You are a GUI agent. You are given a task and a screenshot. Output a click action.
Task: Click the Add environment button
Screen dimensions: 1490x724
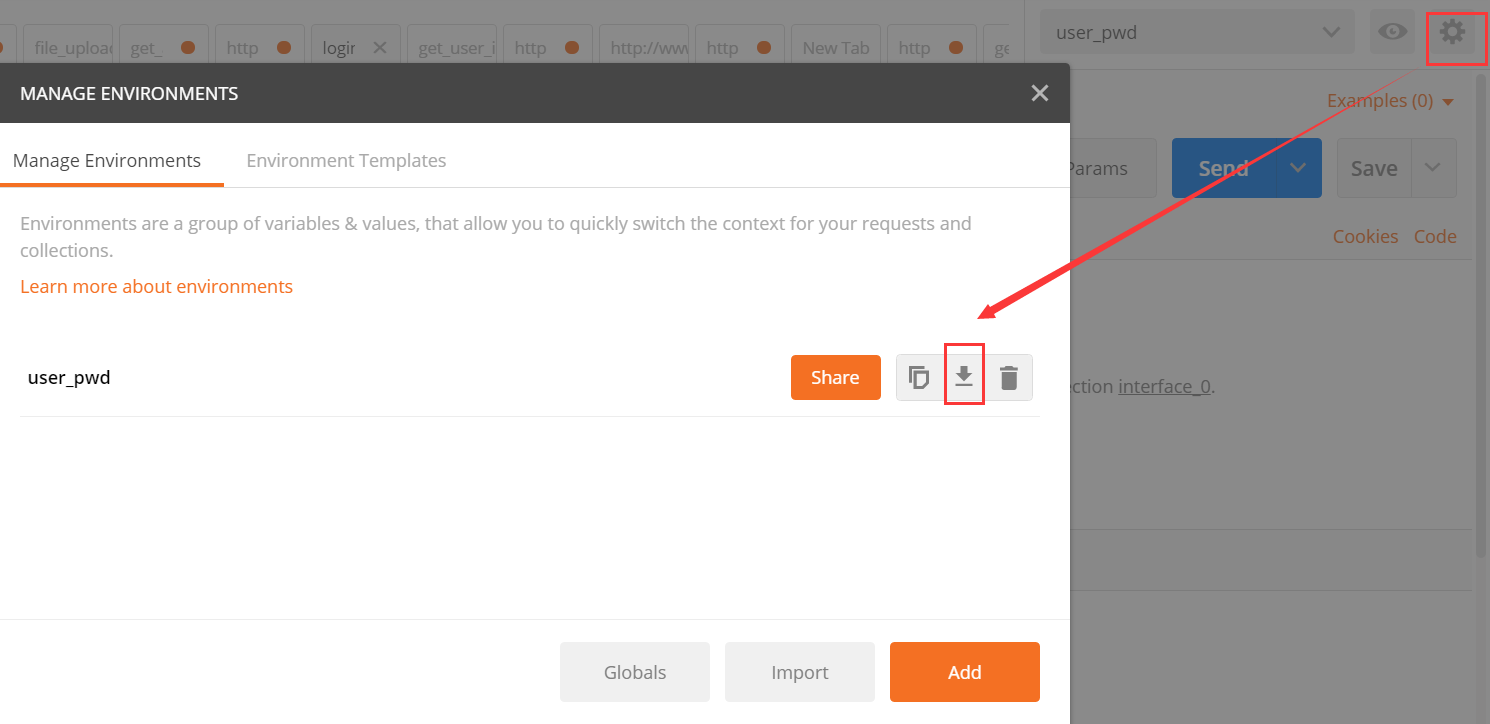coord(964,672)
